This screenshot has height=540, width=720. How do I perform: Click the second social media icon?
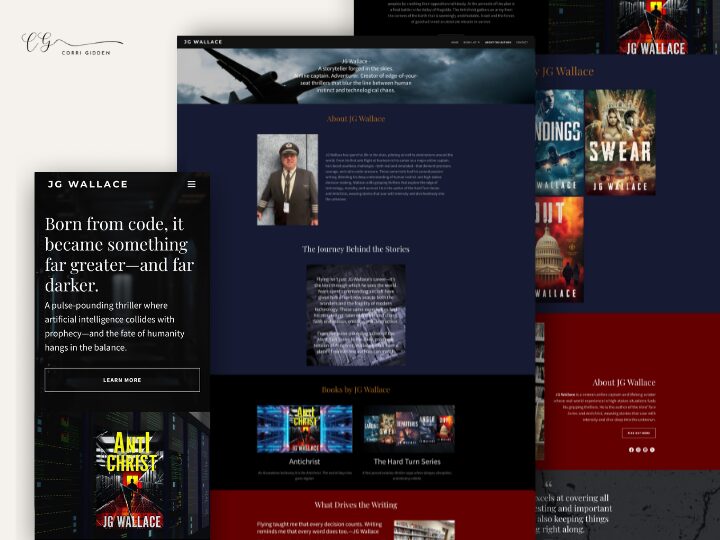point(638,449)
